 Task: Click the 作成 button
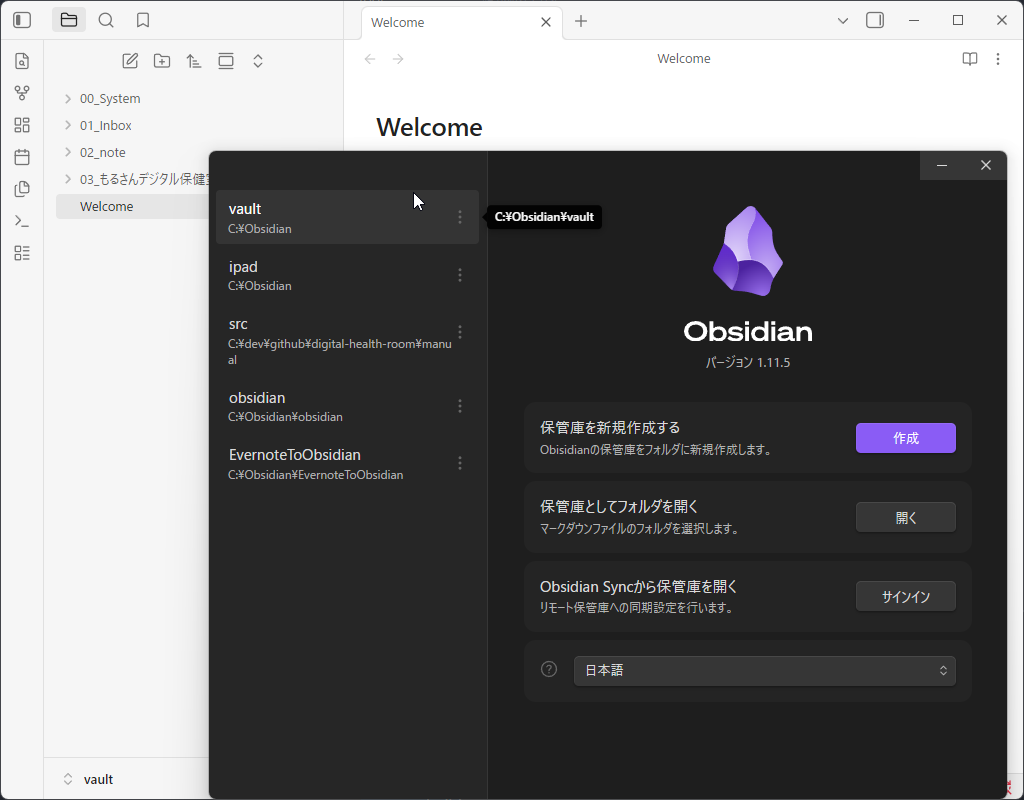point(905,438)
